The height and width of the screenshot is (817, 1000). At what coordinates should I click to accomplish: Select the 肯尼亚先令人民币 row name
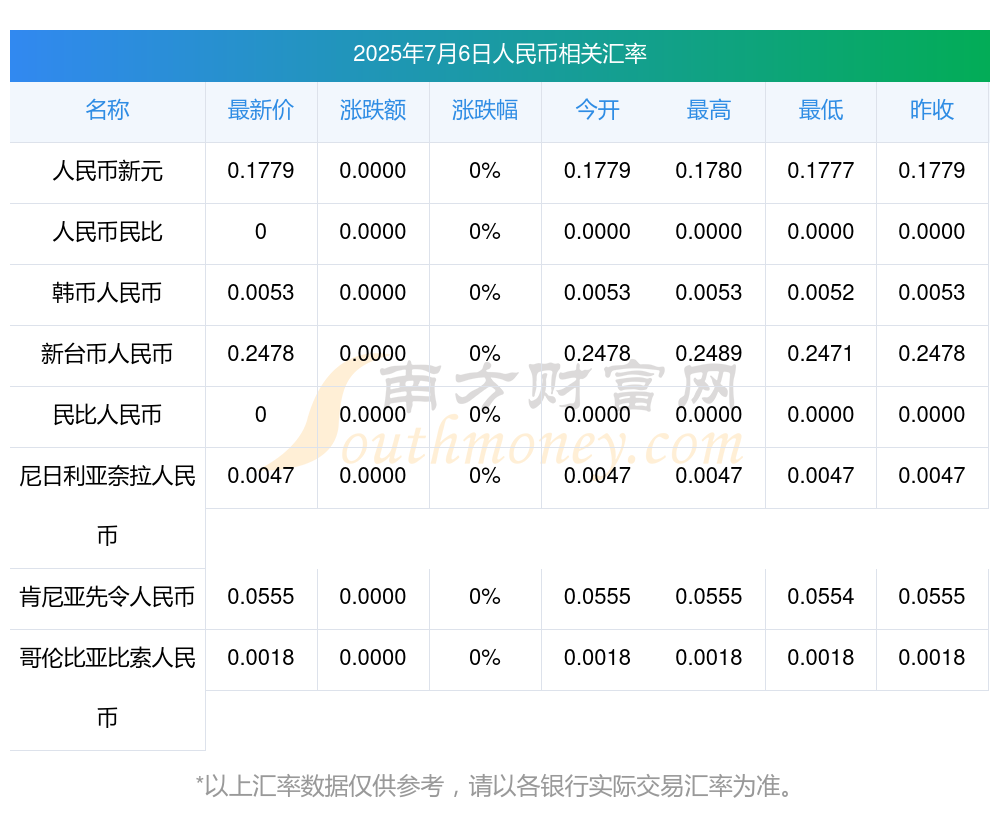(107, 597)
